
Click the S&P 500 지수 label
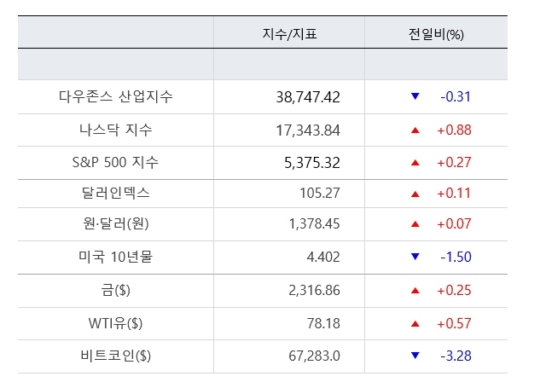(x=115, y=162)
